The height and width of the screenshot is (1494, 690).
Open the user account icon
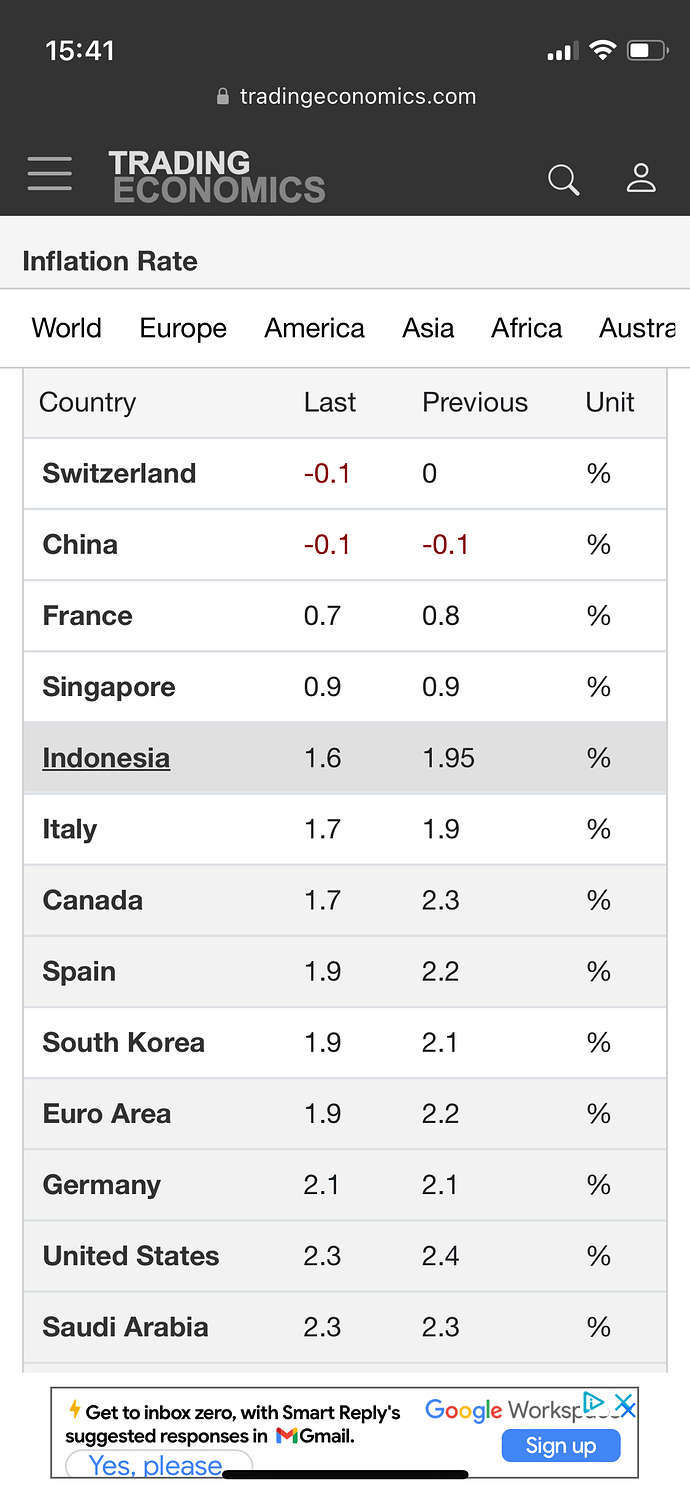641,178
